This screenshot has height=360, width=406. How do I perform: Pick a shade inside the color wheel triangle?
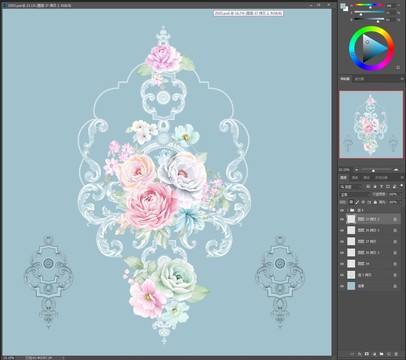coord(373,47)
